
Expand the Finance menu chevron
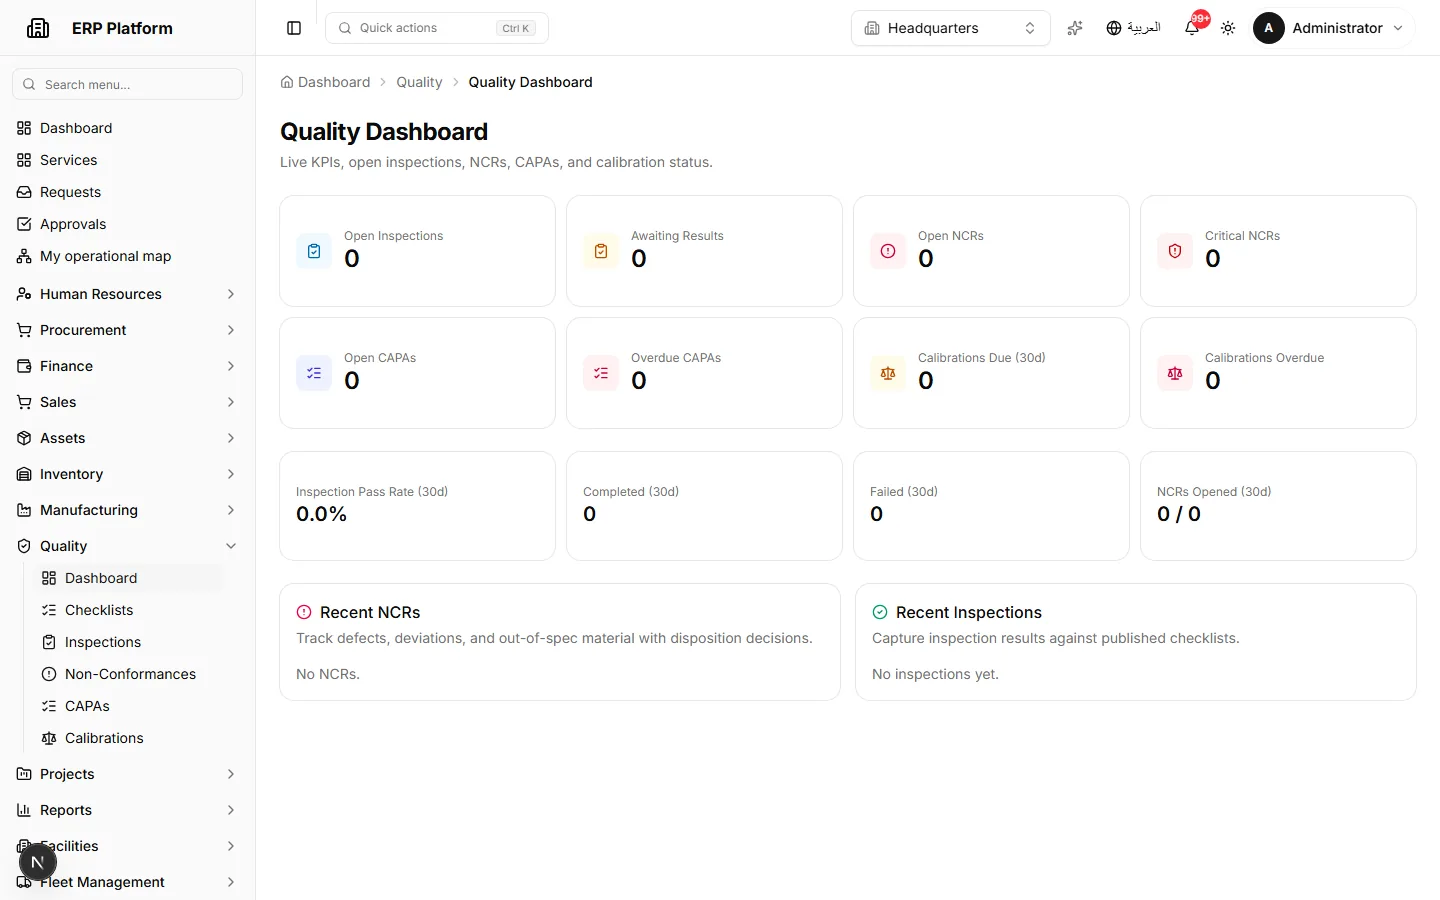point(231,366)
